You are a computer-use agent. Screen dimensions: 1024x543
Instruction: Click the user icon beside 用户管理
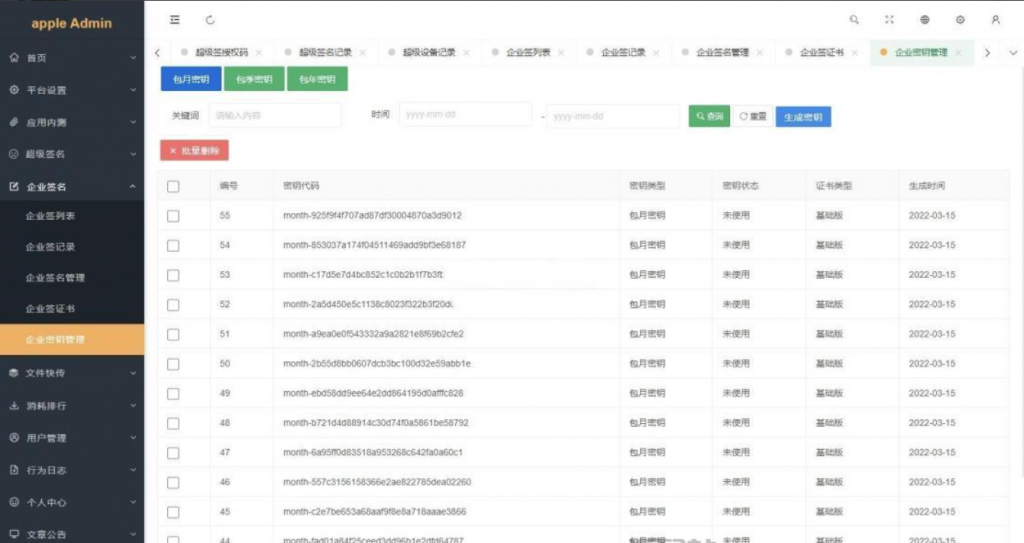(x=14, y=437)
